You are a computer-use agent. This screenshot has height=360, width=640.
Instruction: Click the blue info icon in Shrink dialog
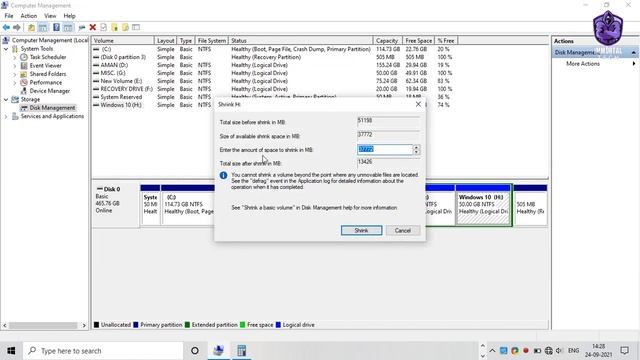223,175
